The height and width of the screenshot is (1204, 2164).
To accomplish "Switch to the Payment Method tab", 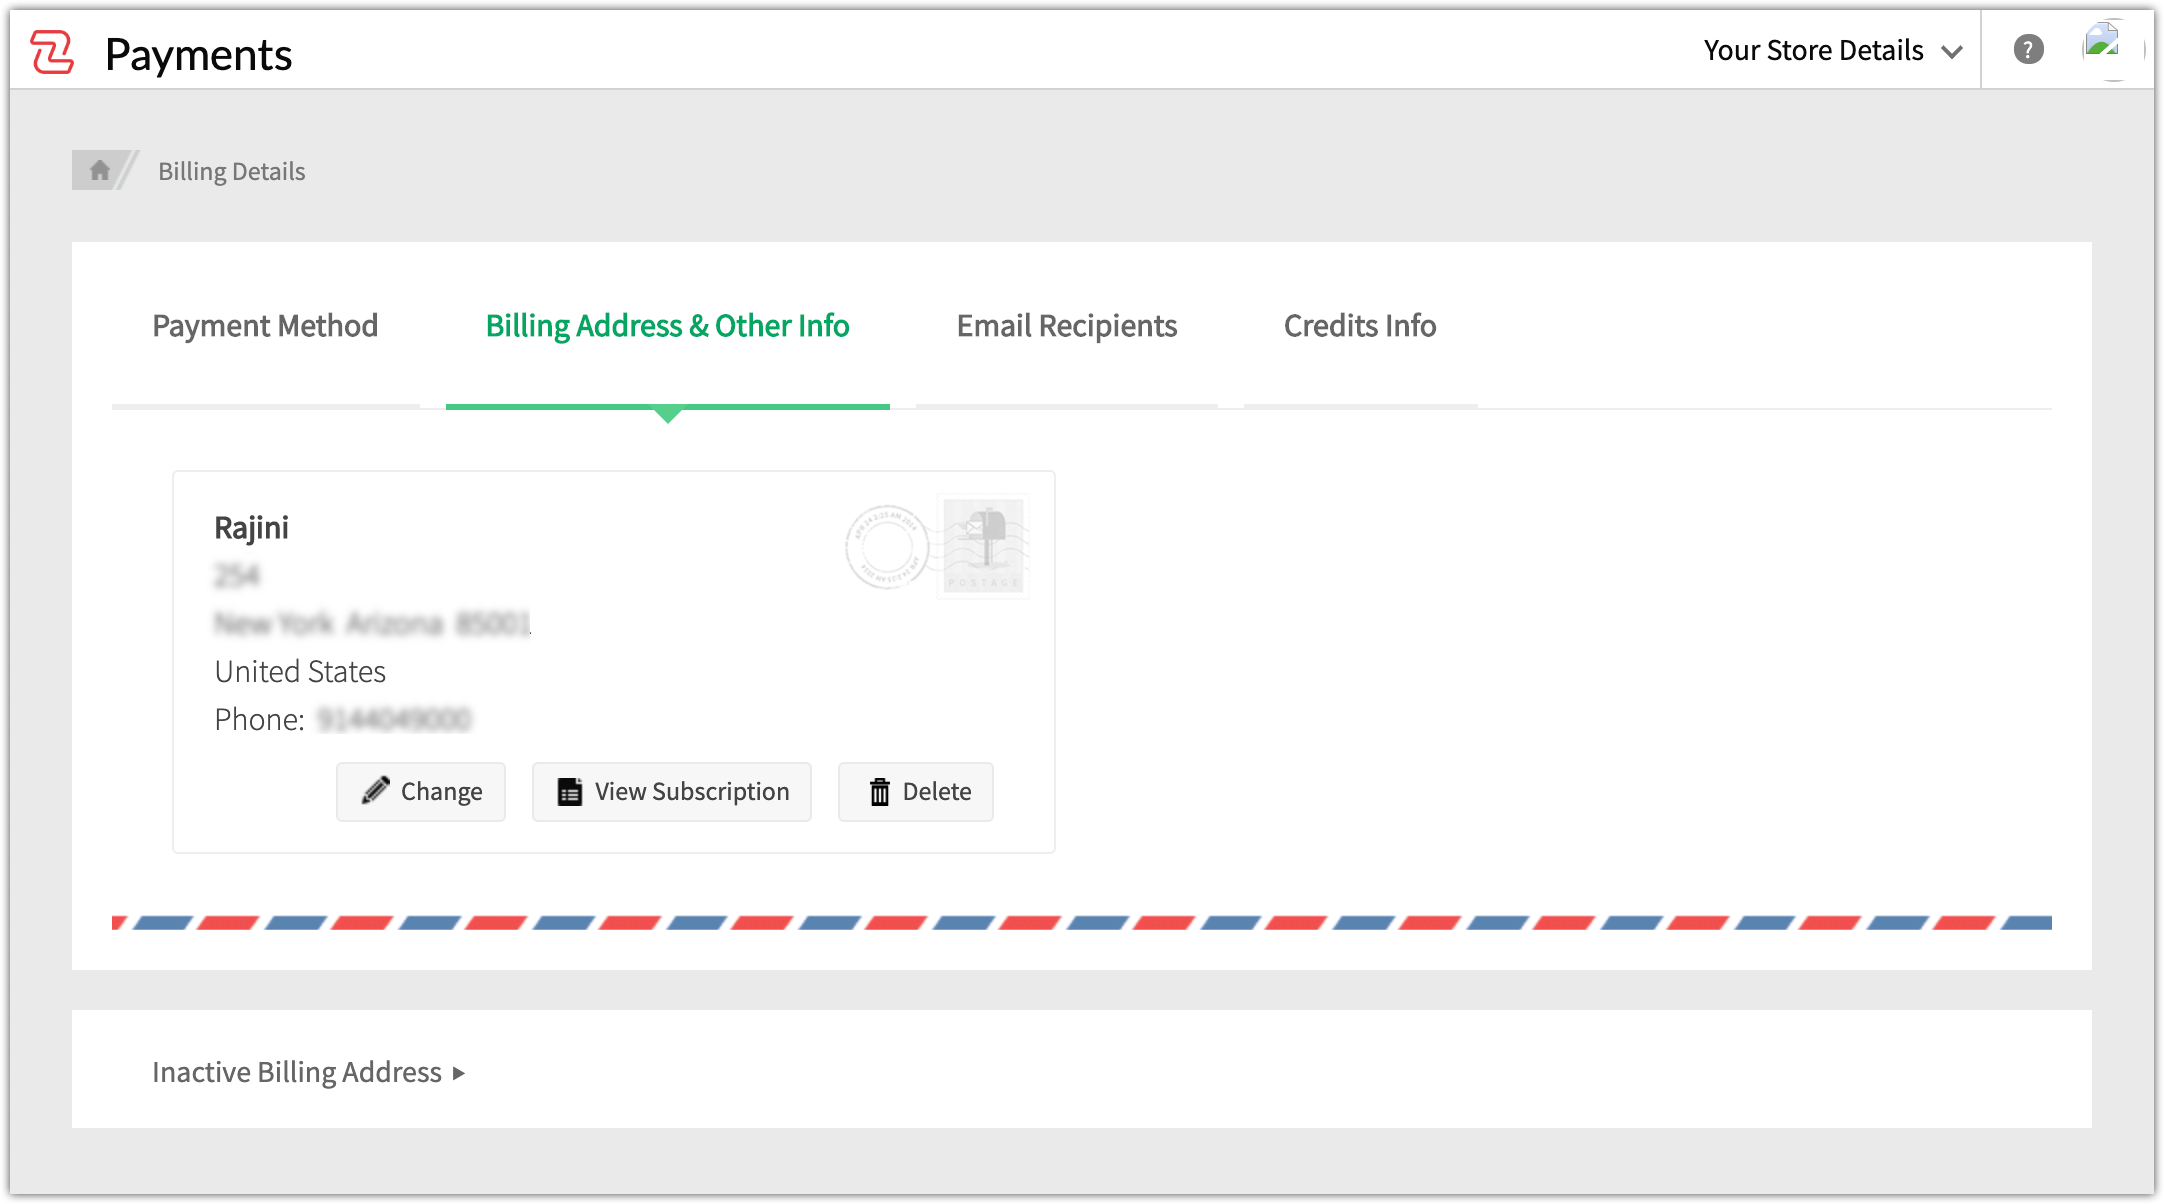I will 265,326.
